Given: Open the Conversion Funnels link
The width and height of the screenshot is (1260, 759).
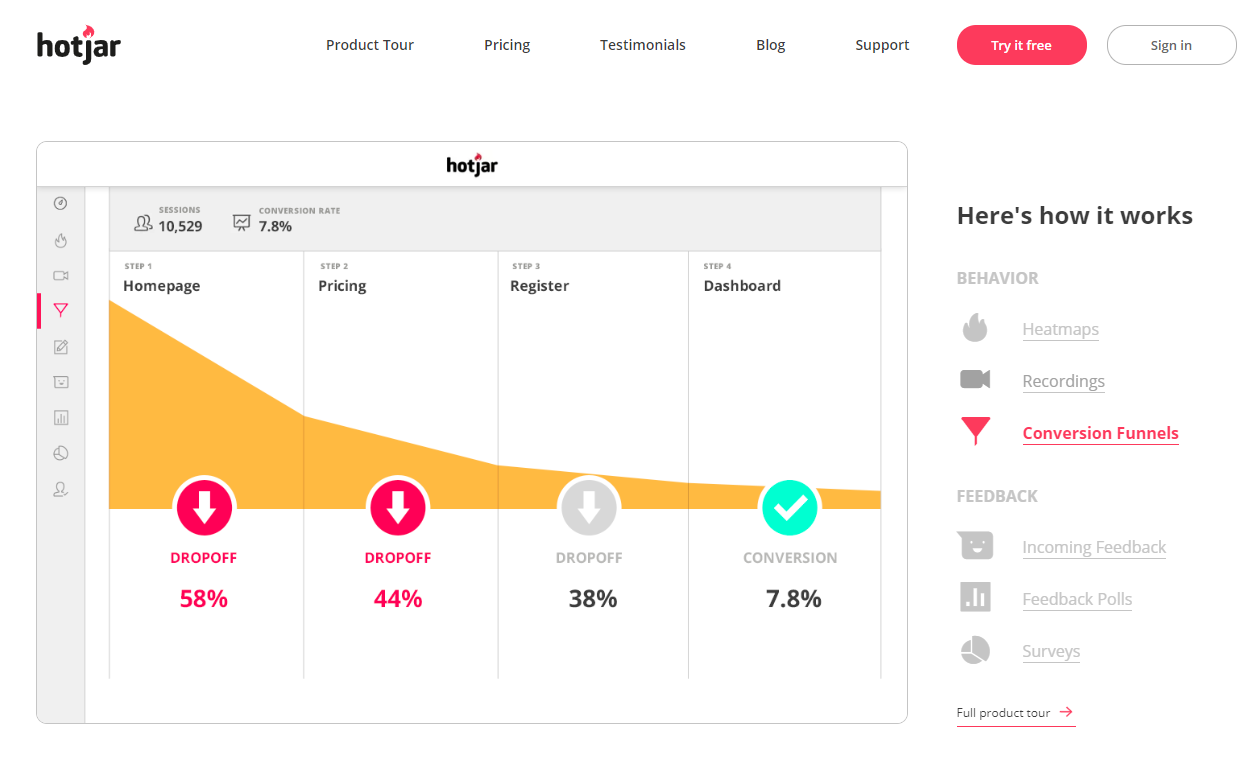Looking at the screenshot, I should pyautogui.click(x=1100, y=433).
